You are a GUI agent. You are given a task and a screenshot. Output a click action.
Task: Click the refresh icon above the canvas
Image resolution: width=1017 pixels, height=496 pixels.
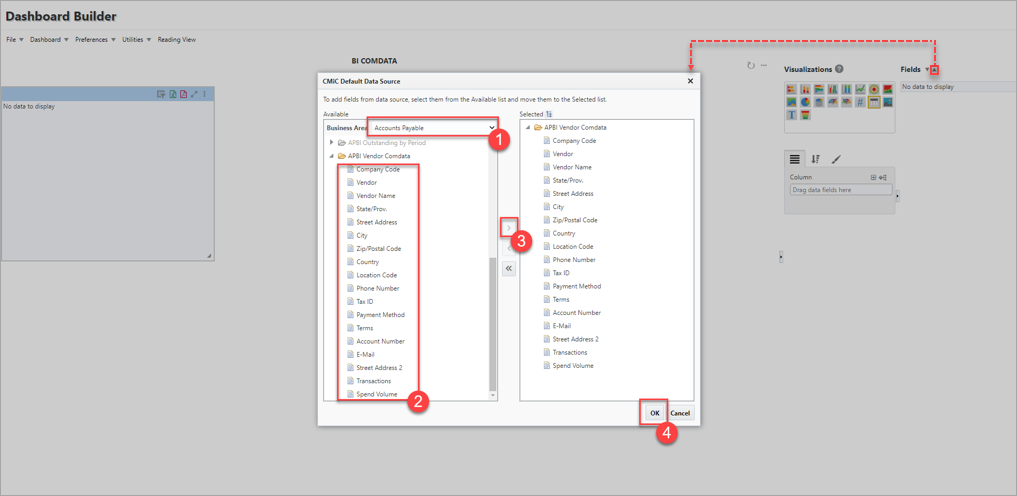751,65
